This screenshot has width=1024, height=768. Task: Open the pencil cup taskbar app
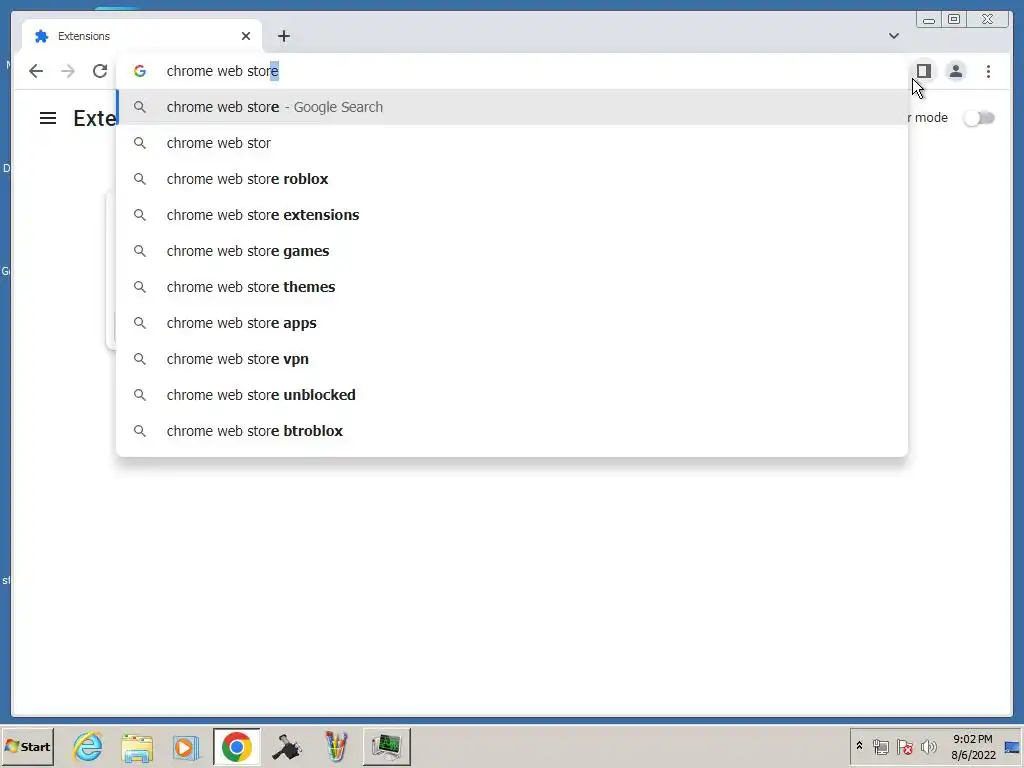coord(336,746)
